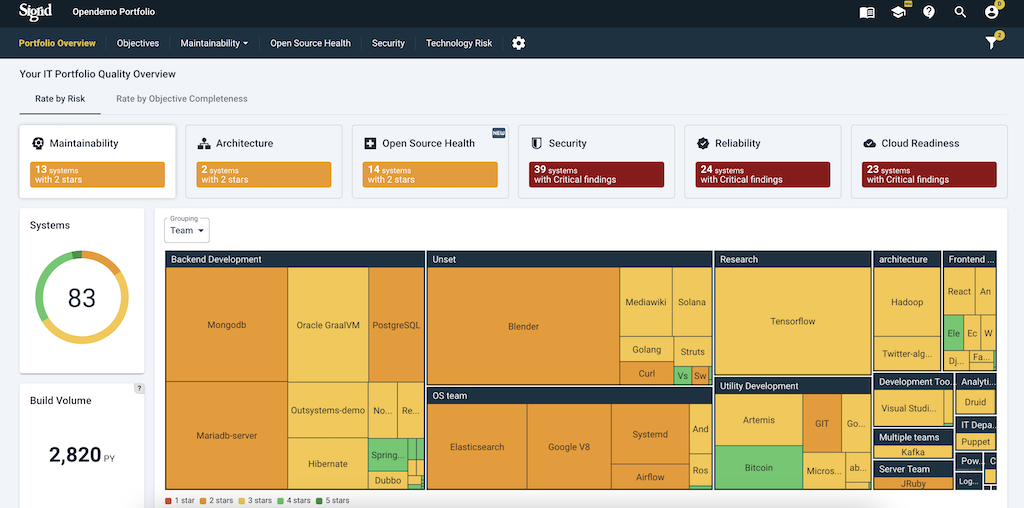This screenshot has width=1024, height=508.
Task: Select the GIT tile
Action: pyautogui.click(x=822, y=423)
